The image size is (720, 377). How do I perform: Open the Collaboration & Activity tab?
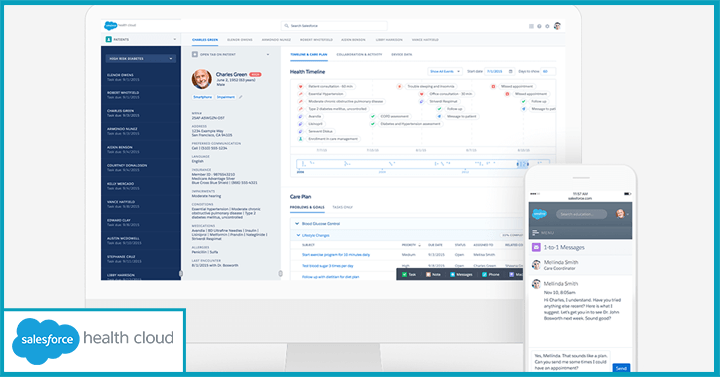[x=359, y=55]
